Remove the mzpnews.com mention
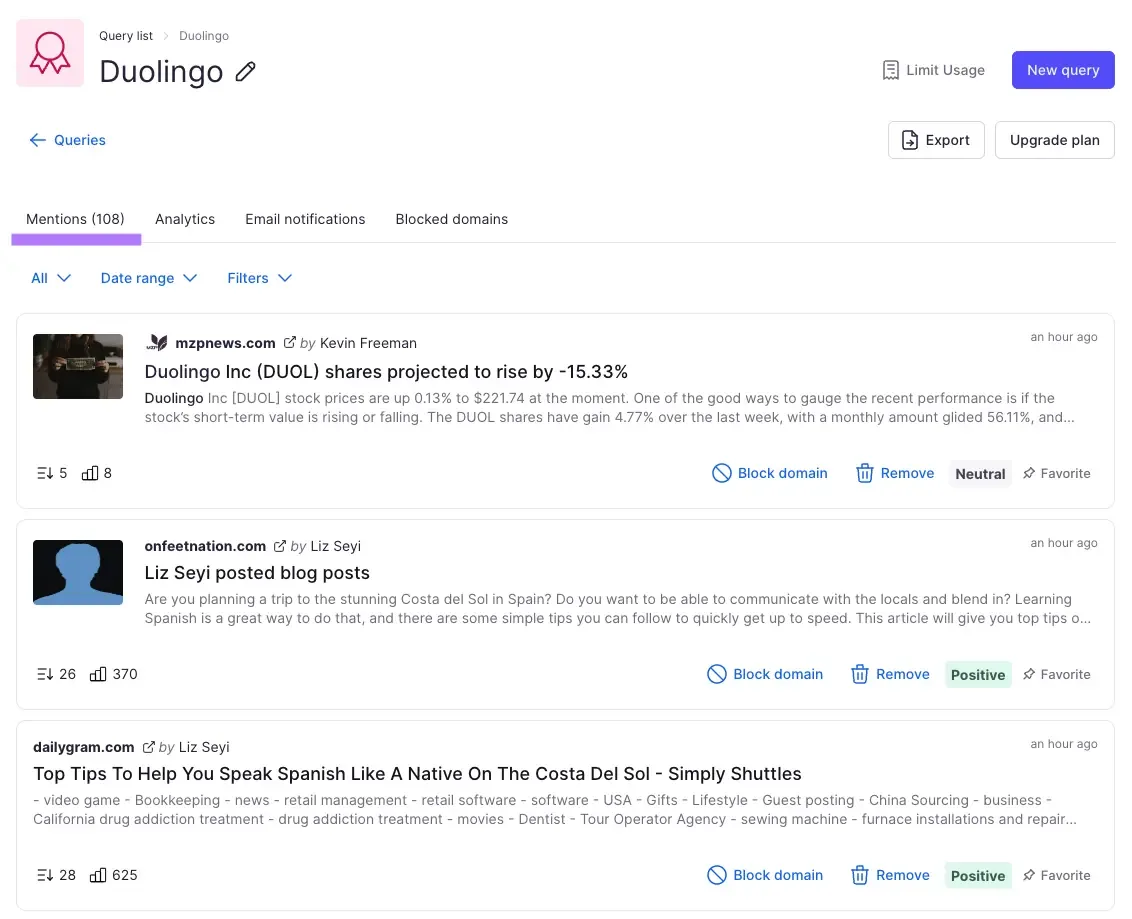This screenshot has width=1132, height=919. coord(894,473)
